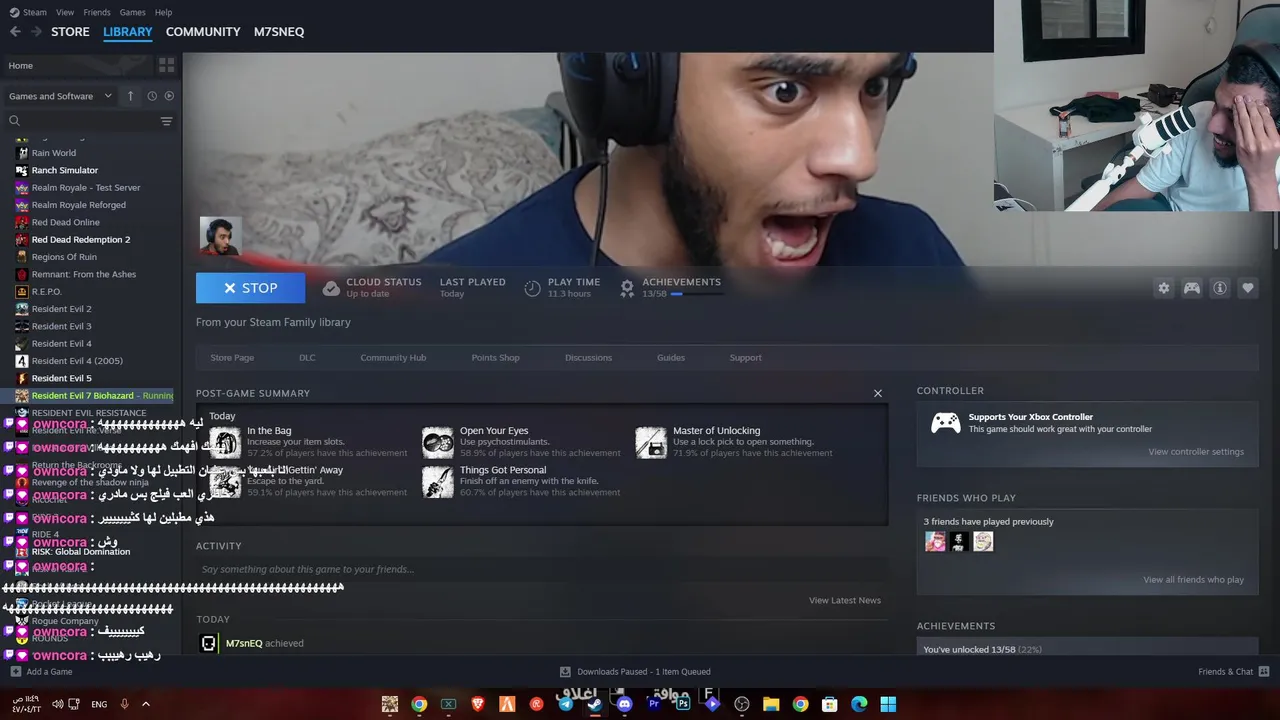Image resolution: width=1280 pixels, height=720 pixels.
Task: Click the R.E.P.O. game icon in list
Action: (x=22, y=291)
